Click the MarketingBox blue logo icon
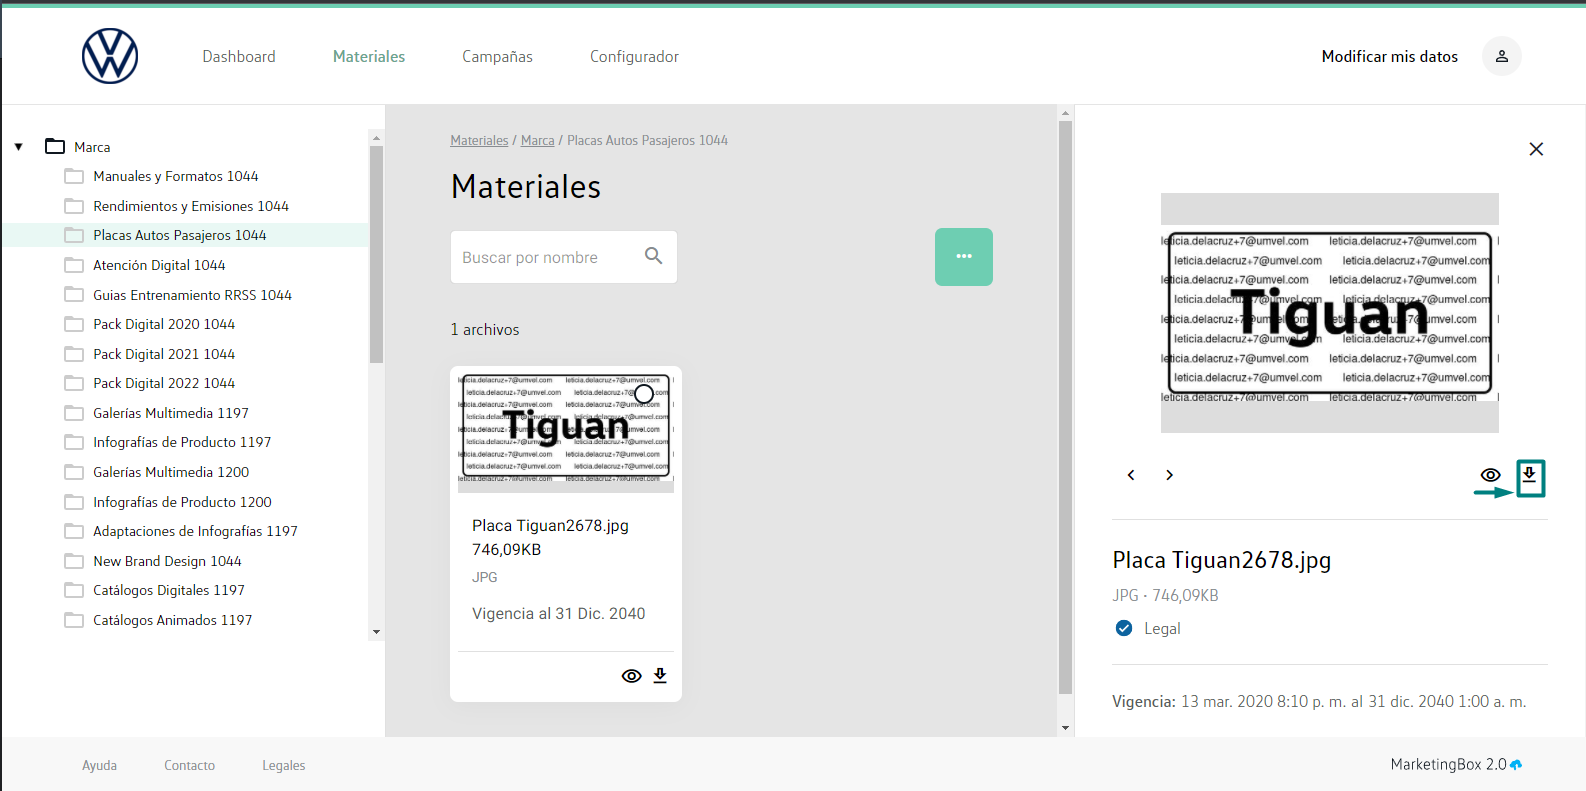 click(1516, 765)
